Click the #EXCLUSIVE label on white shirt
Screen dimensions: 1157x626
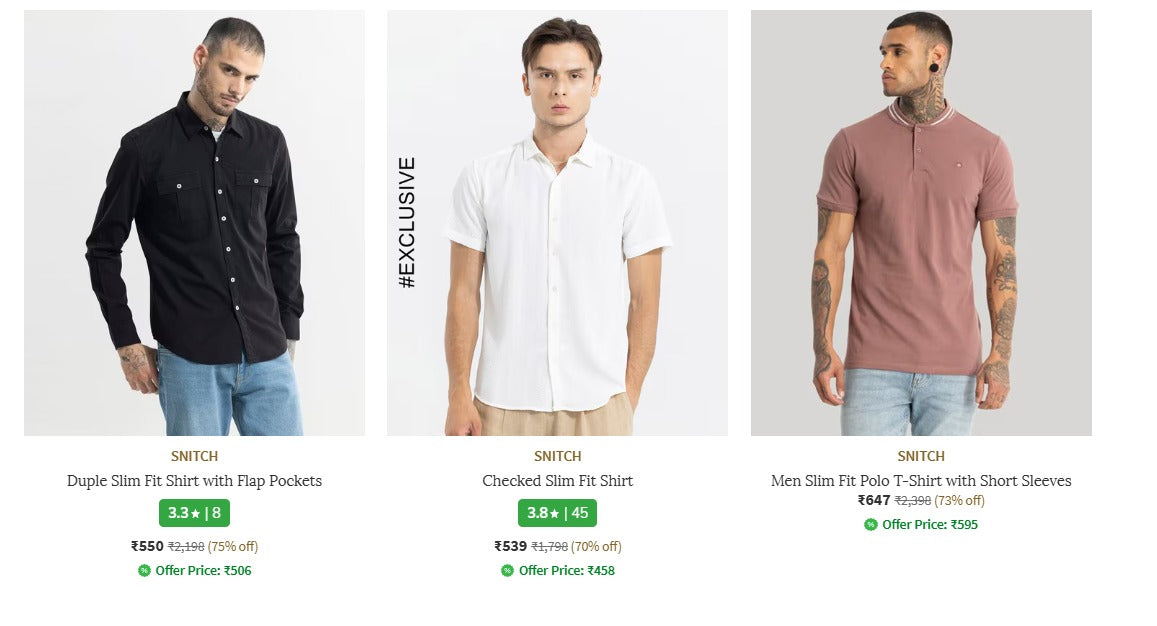407,223
